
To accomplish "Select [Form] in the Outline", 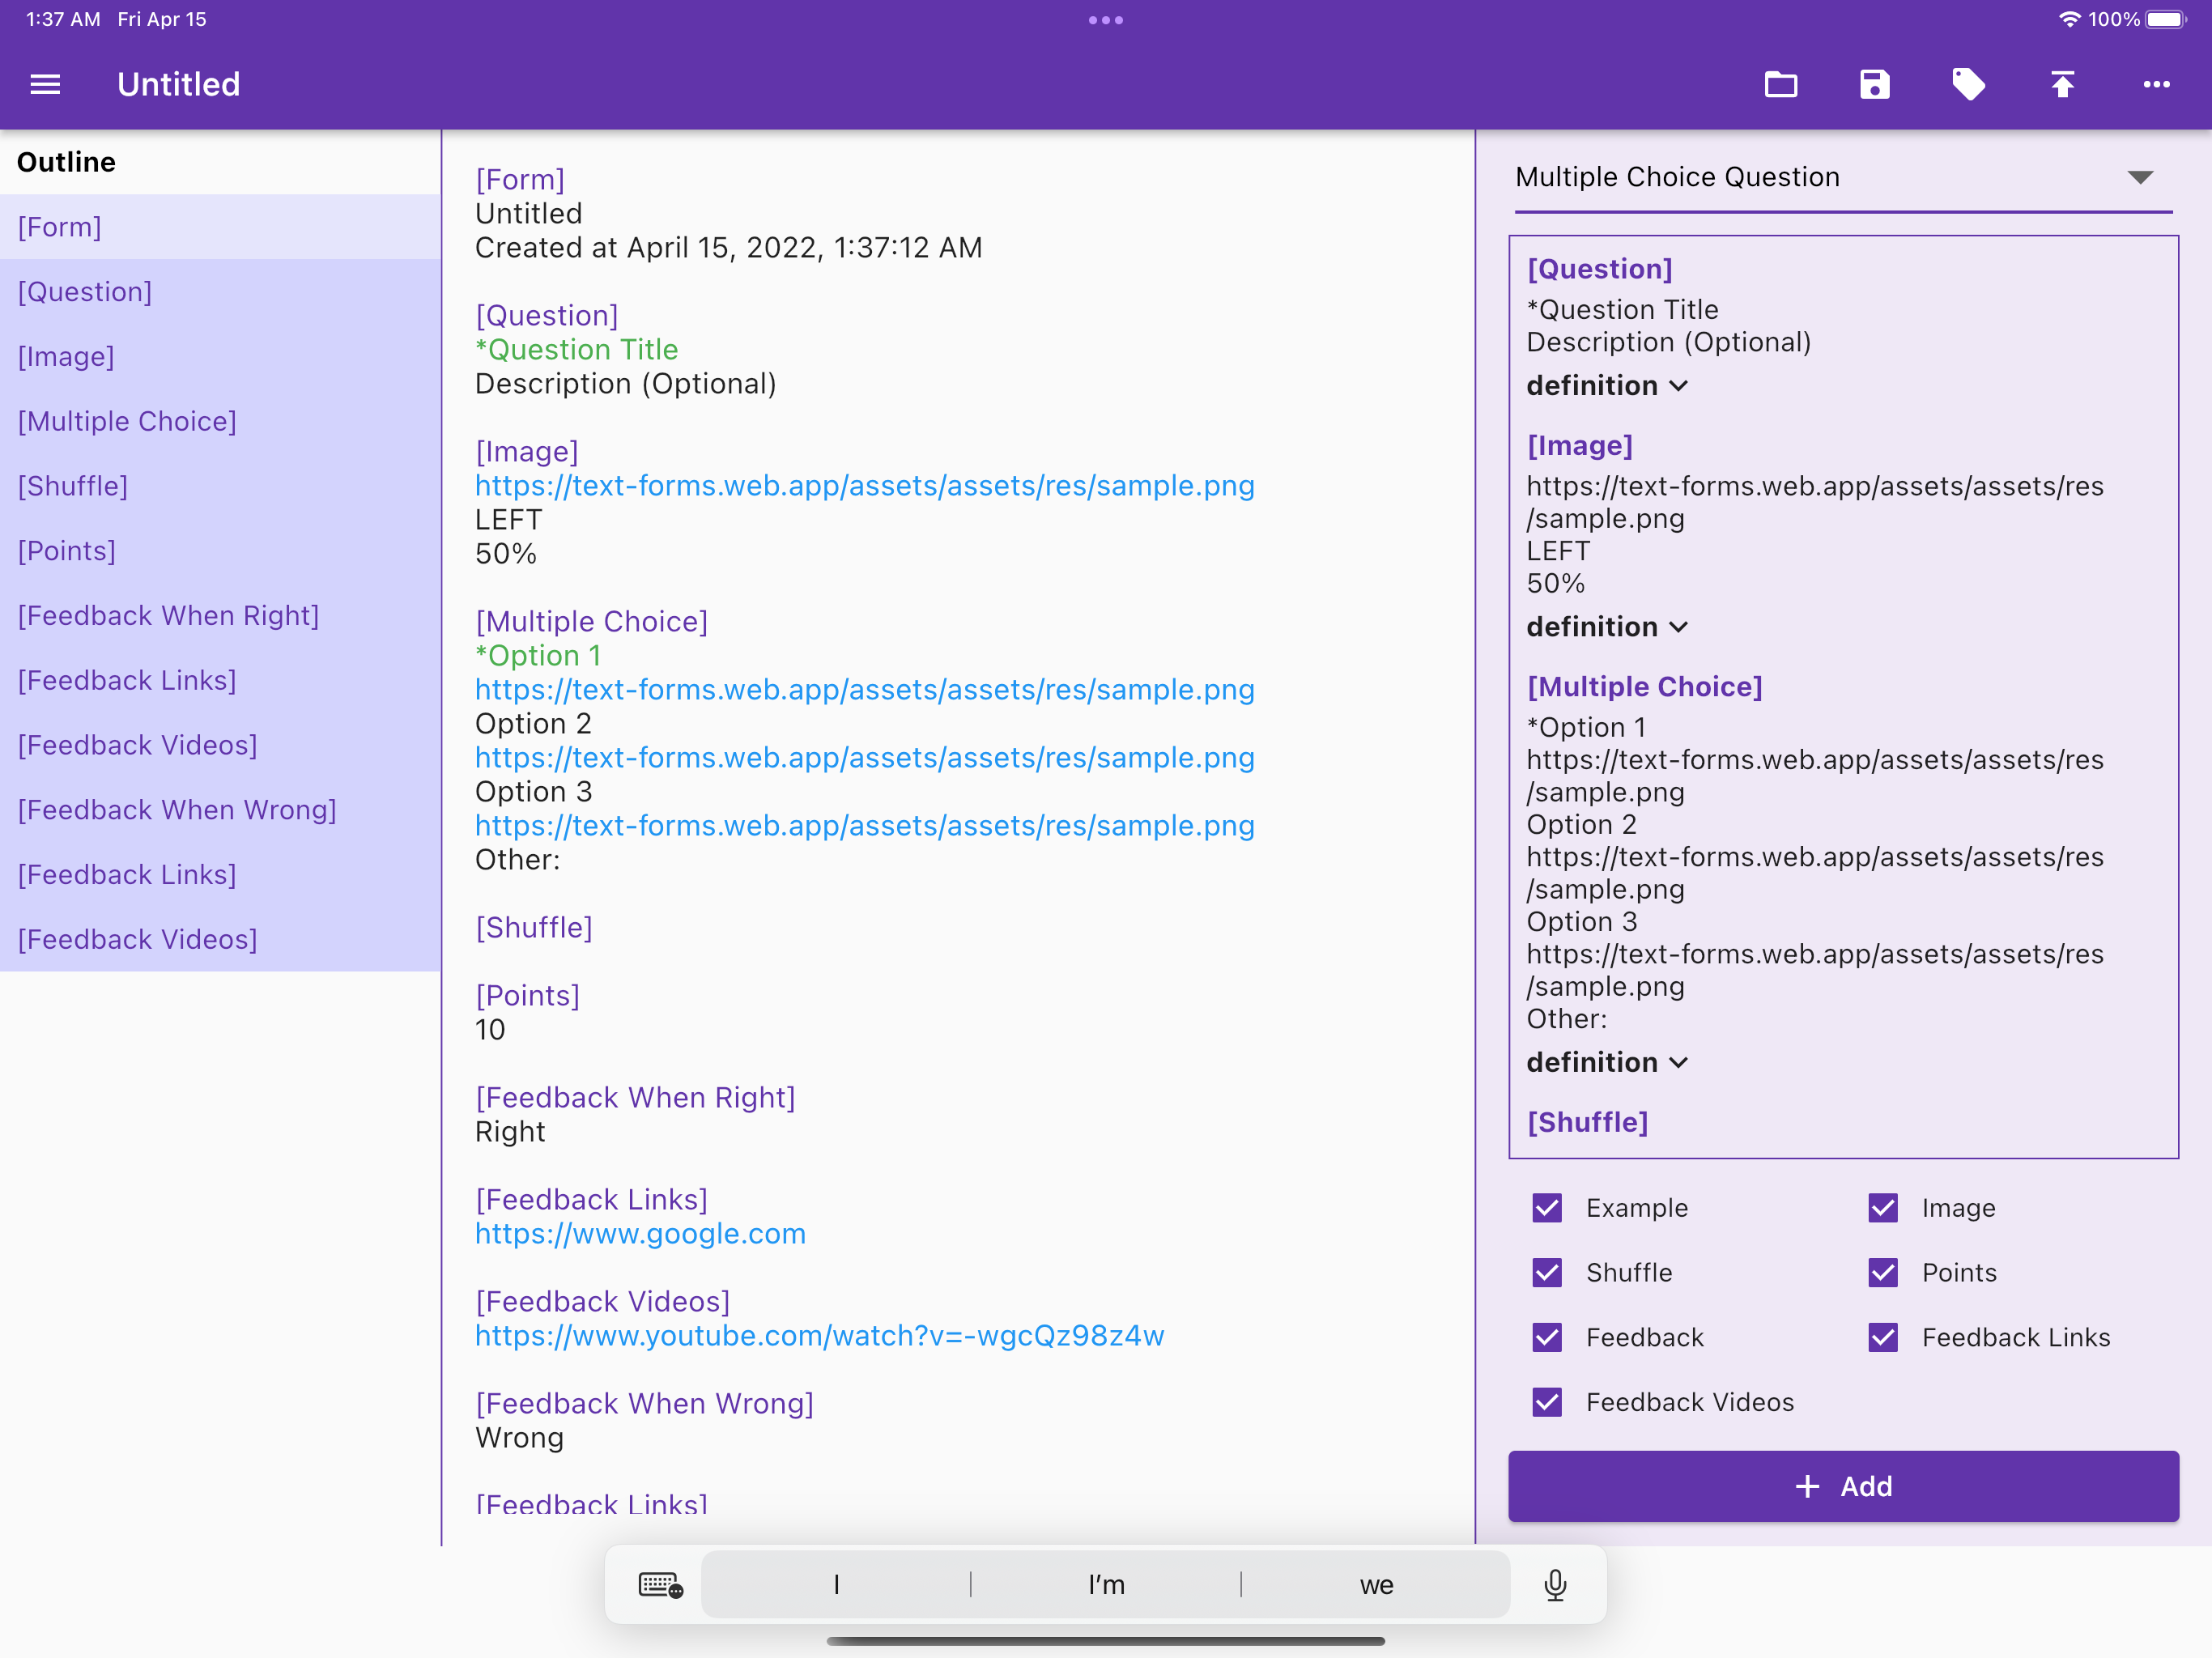I will [220, 227].
